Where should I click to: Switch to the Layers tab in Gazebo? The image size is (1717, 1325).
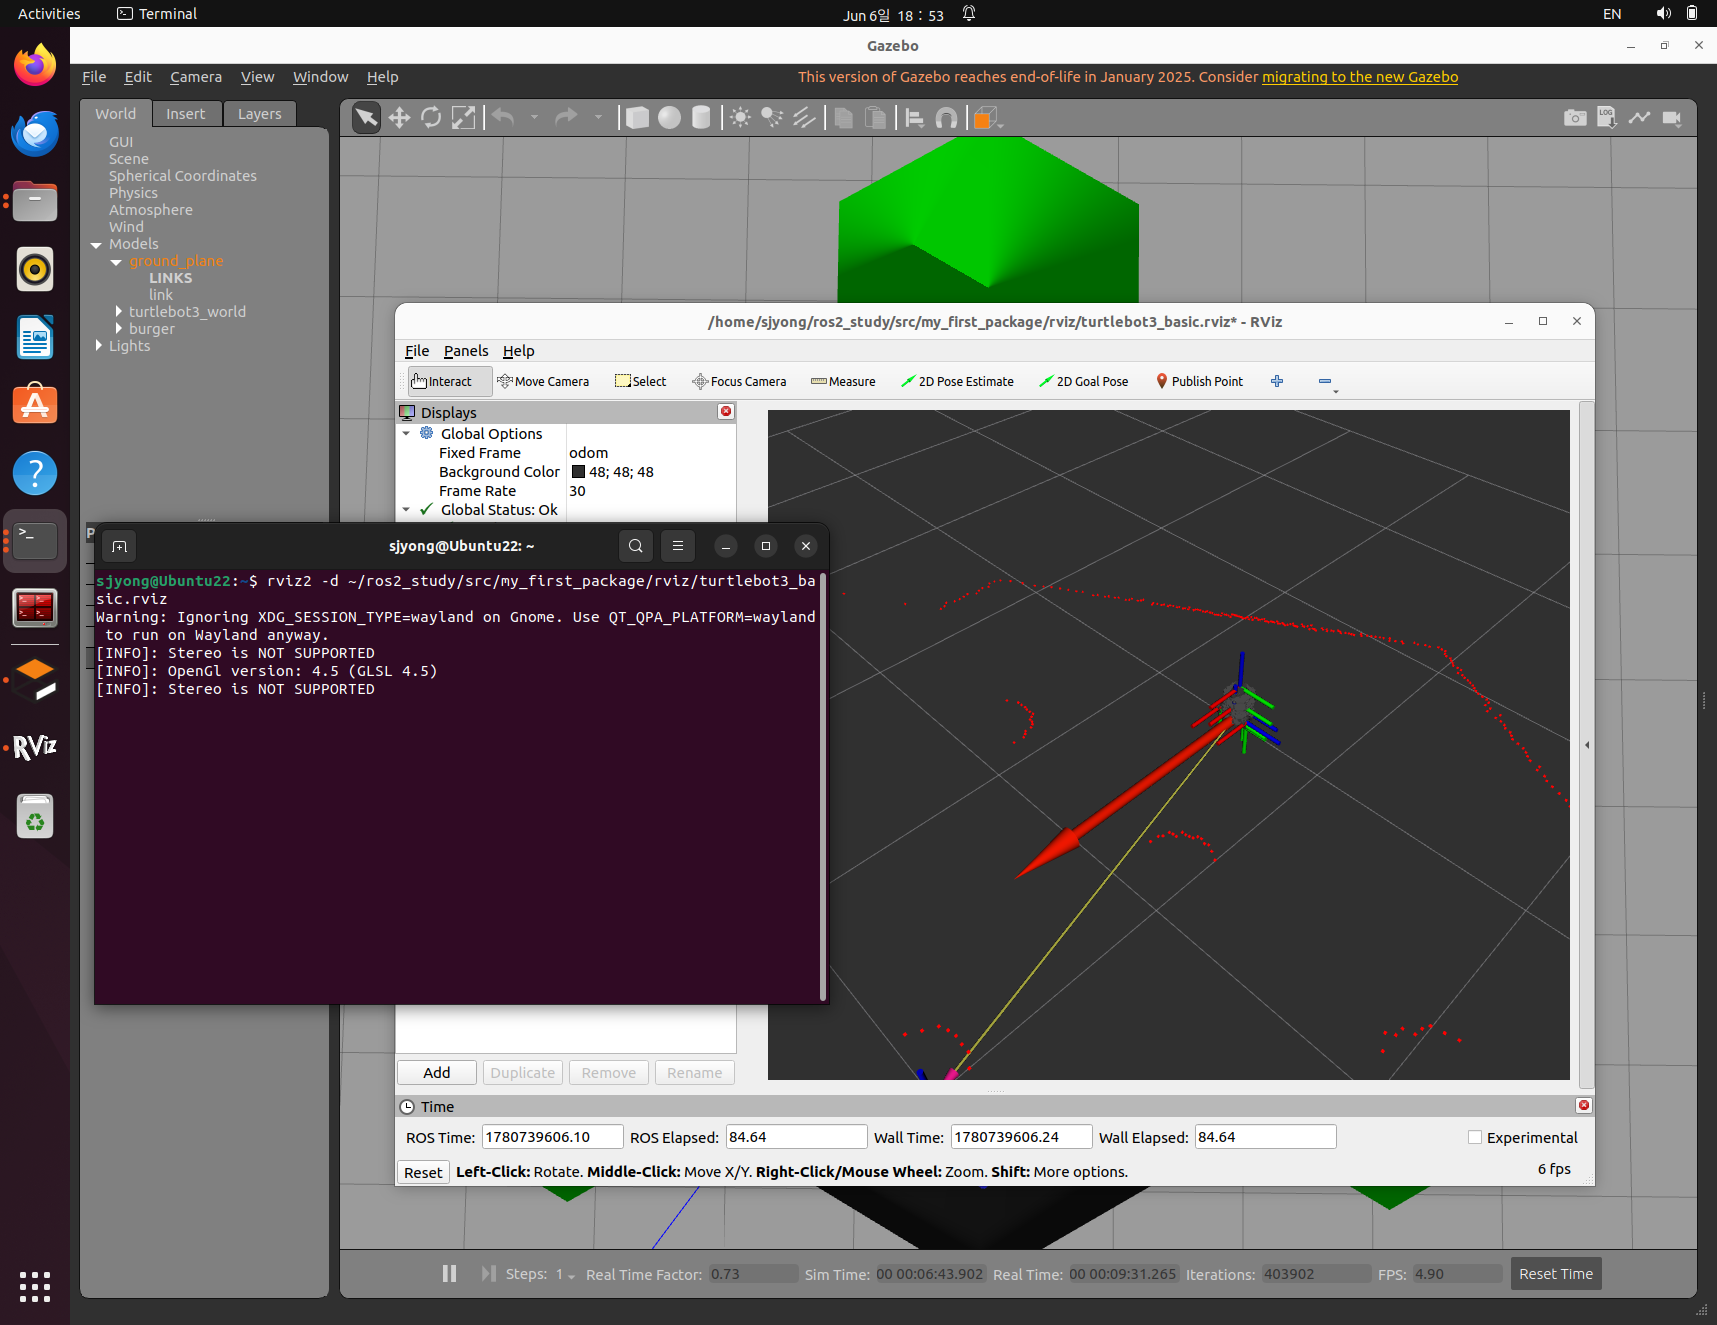260,114
